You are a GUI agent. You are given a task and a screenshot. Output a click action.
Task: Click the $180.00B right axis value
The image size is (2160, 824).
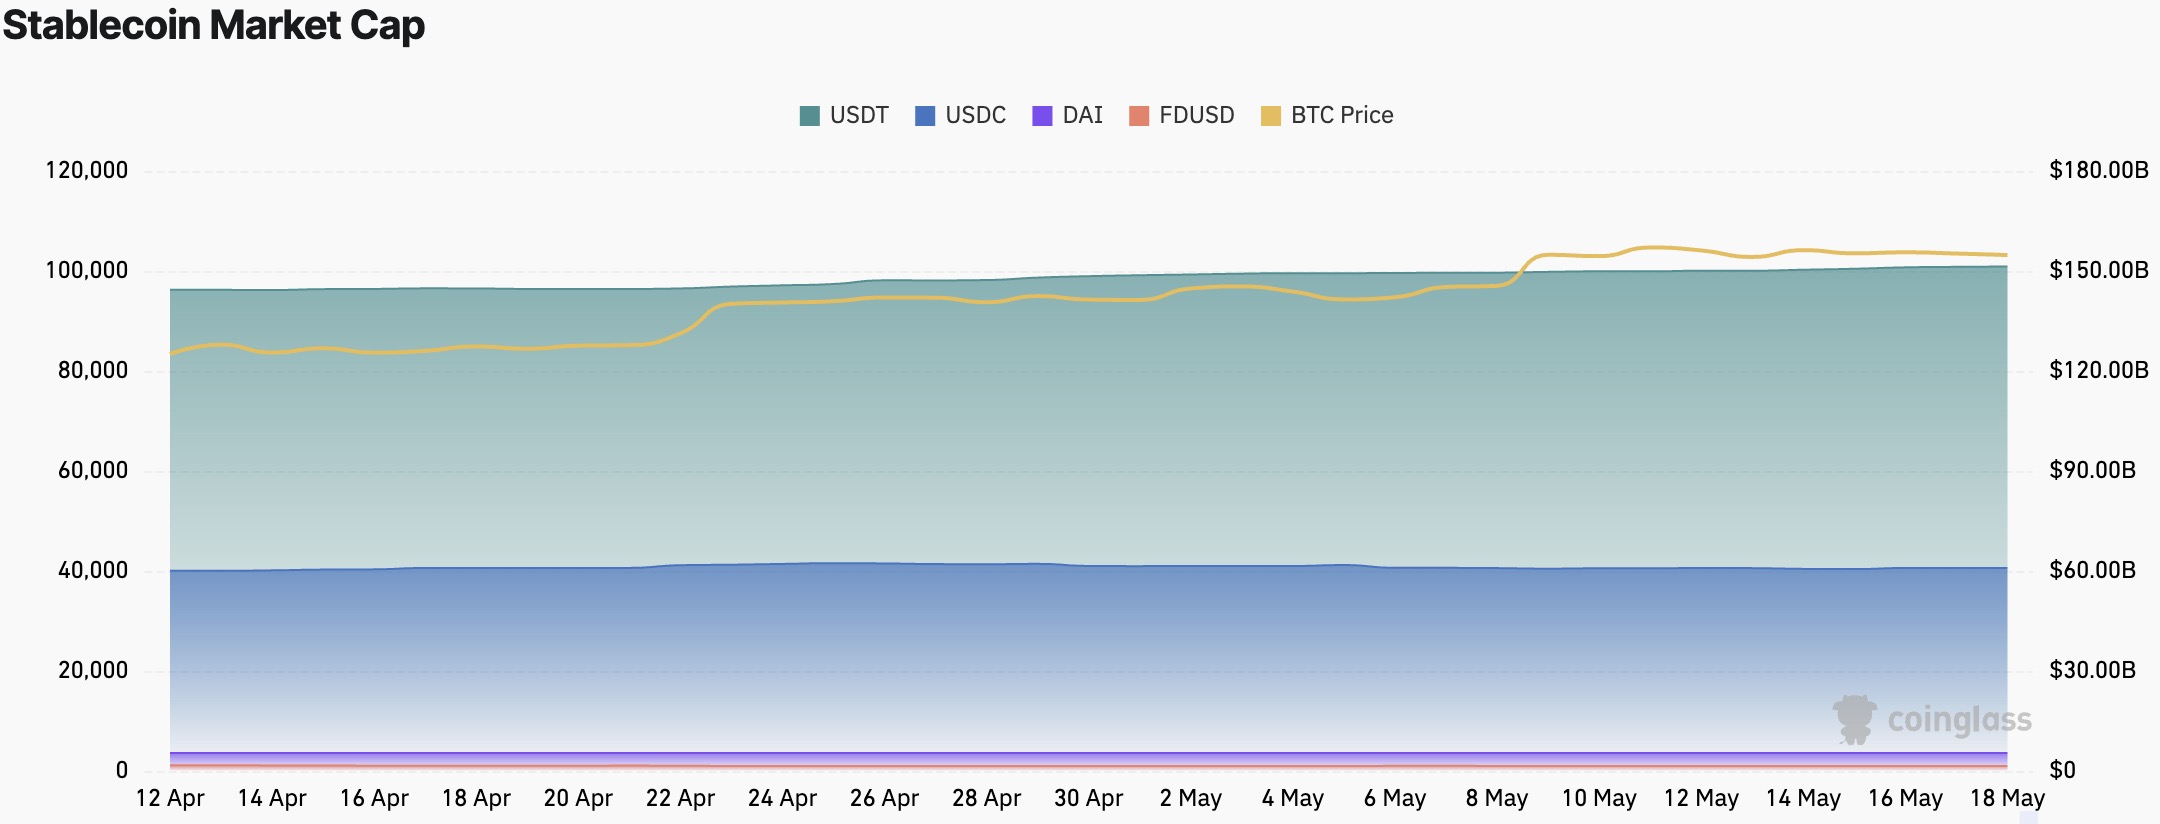pyautogui.click(x=2098, y=171)
